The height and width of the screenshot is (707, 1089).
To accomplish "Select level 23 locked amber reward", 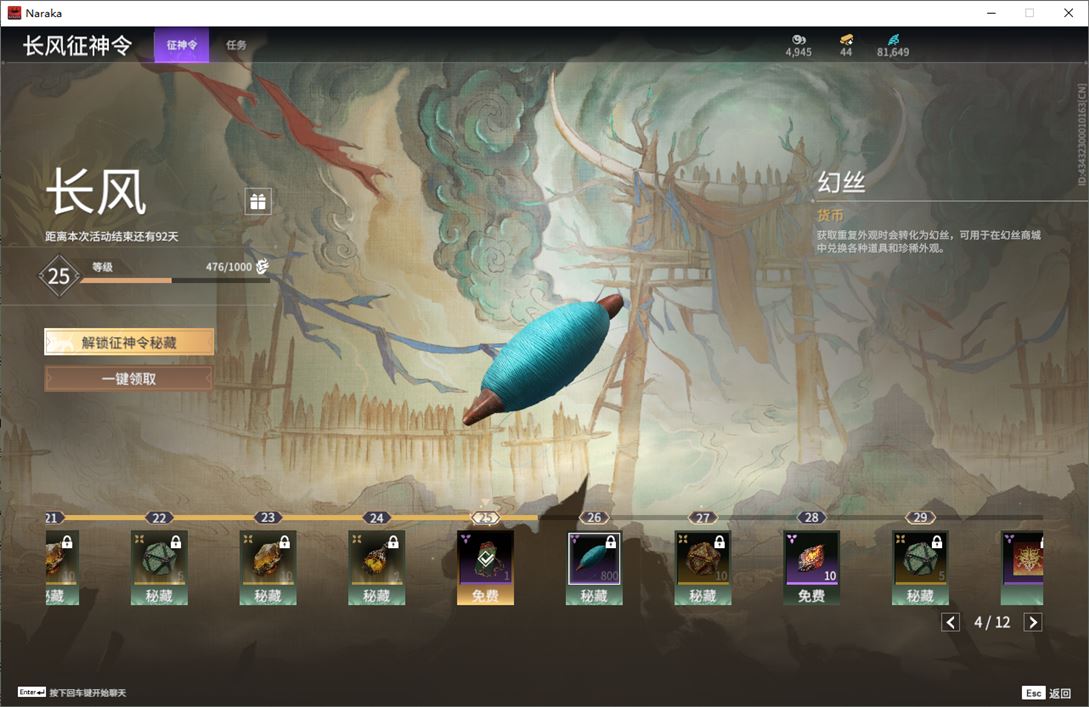I will coord(268,568).
